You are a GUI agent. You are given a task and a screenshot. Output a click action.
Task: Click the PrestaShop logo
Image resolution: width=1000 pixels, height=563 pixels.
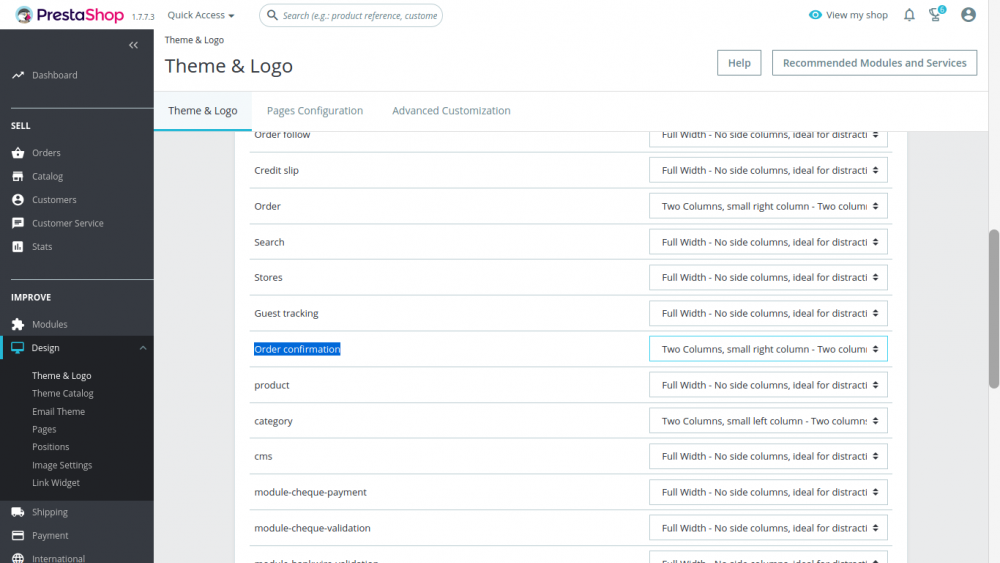[70, 15]
